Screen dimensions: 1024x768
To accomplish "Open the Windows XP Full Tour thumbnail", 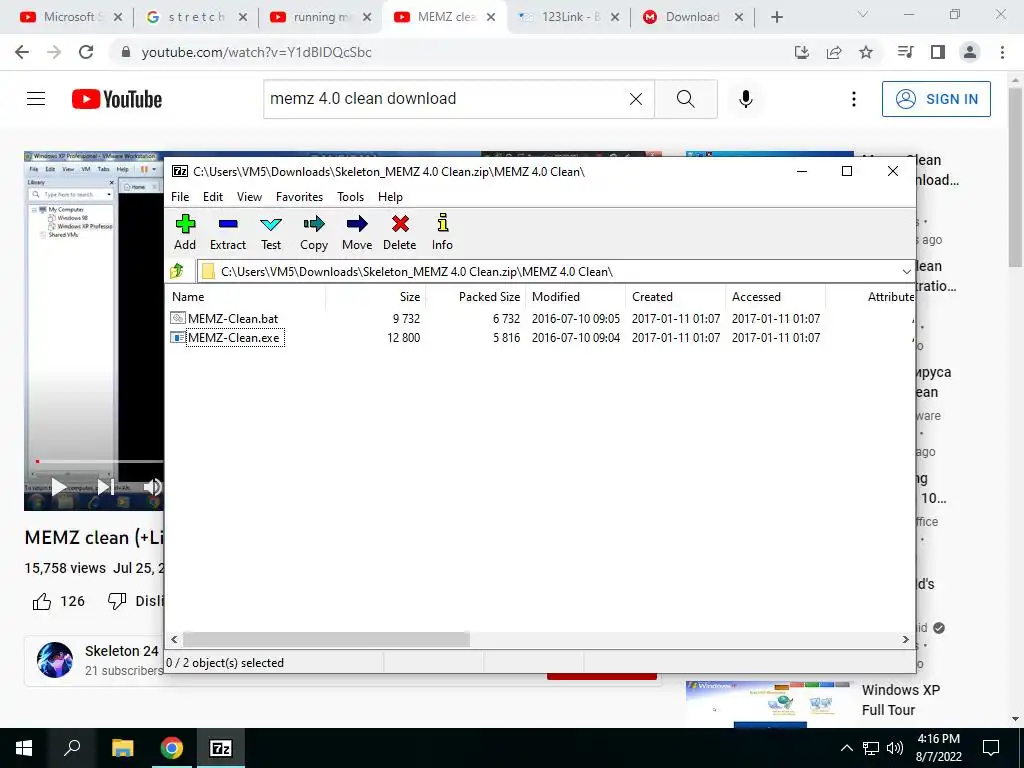I will pos(769,704).
